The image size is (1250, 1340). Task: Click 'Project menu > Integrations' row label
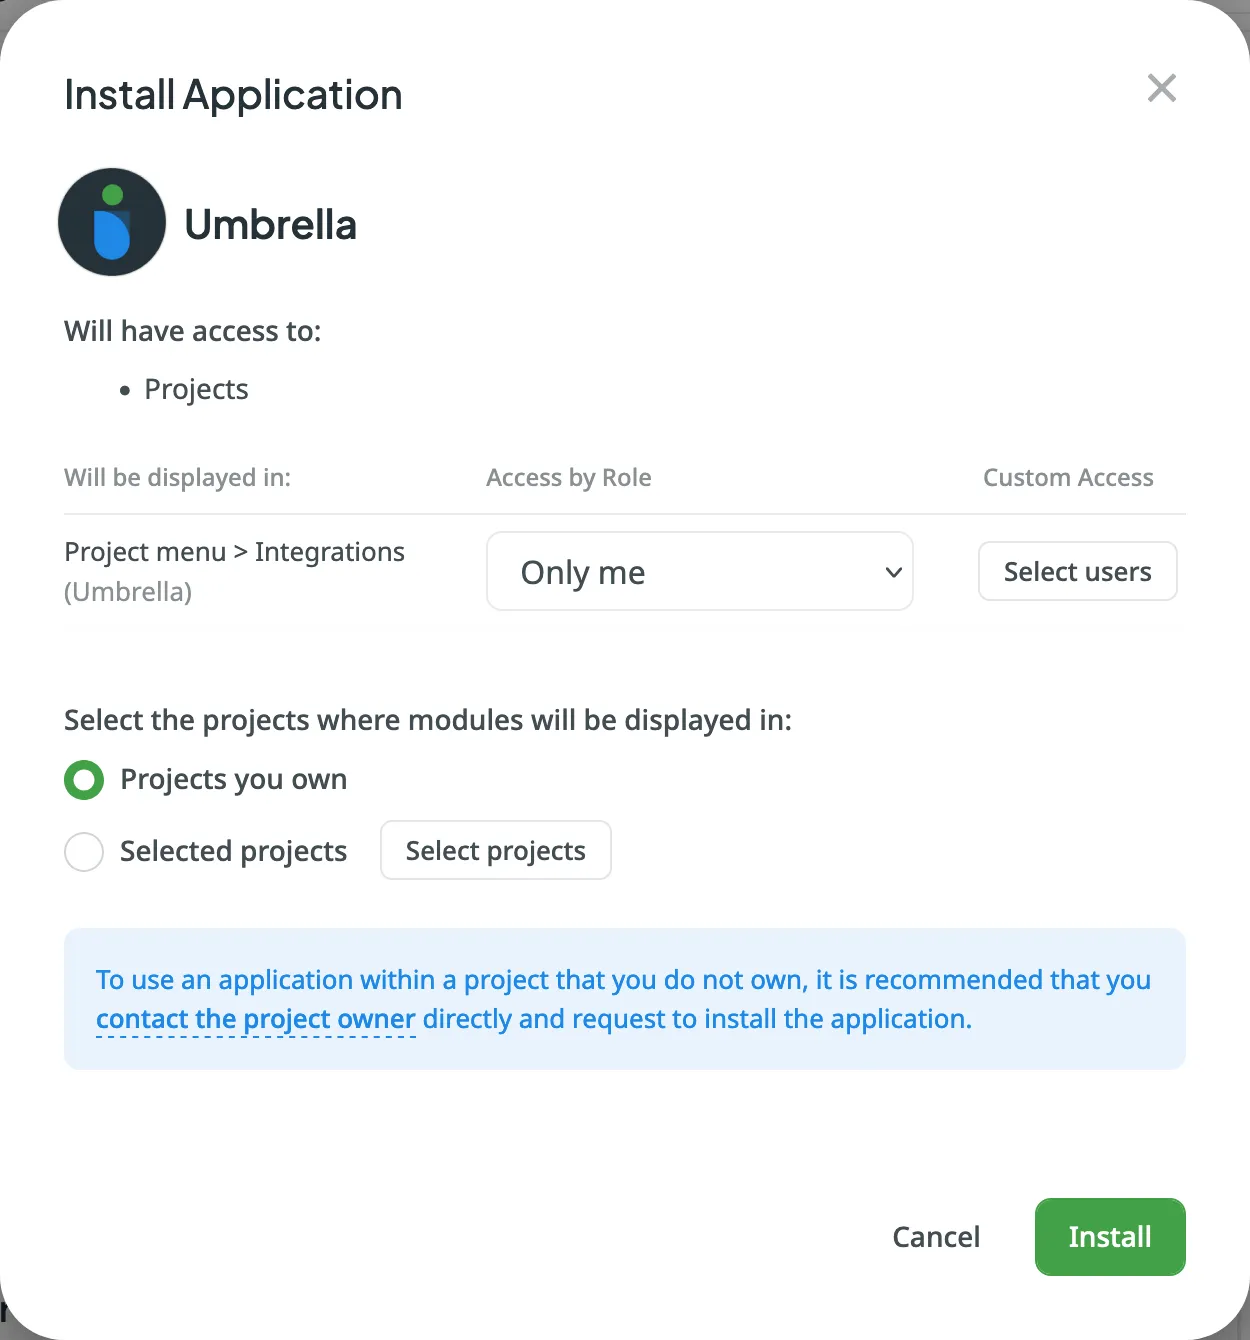pyautogui.click(x=234, y=551)
